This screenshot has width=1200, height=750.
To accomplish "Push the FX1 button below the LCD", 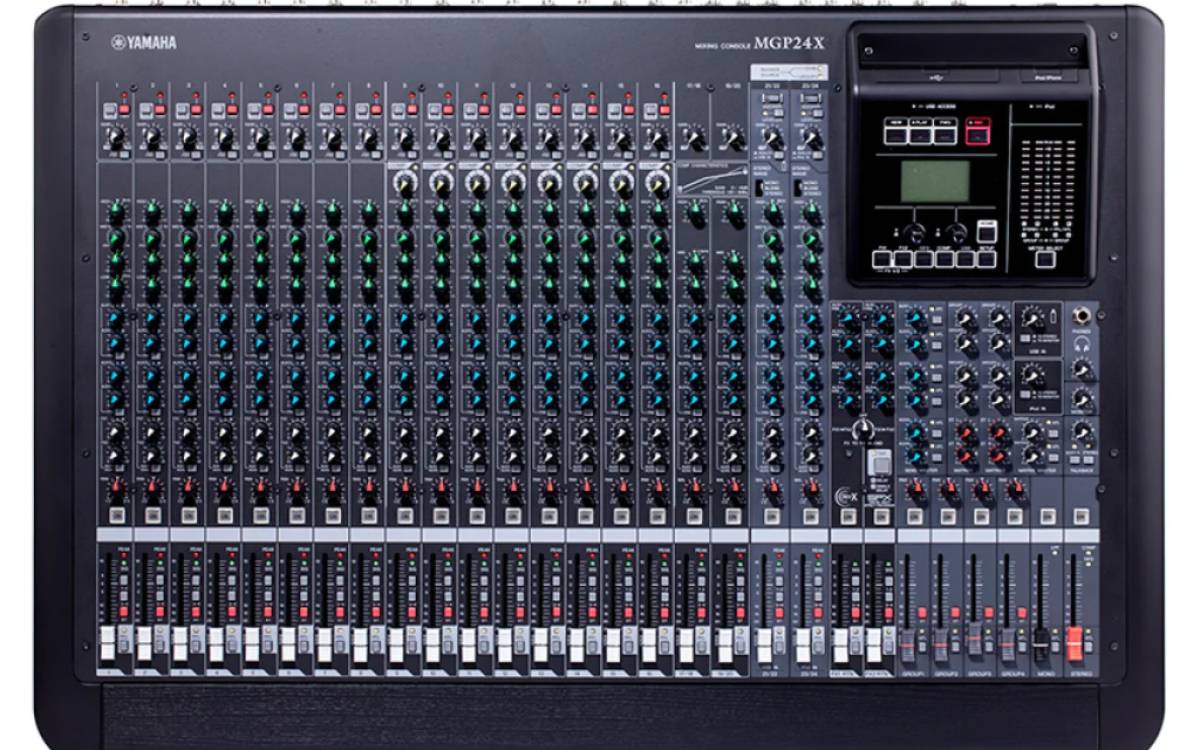I will click(x=883, y=258).
